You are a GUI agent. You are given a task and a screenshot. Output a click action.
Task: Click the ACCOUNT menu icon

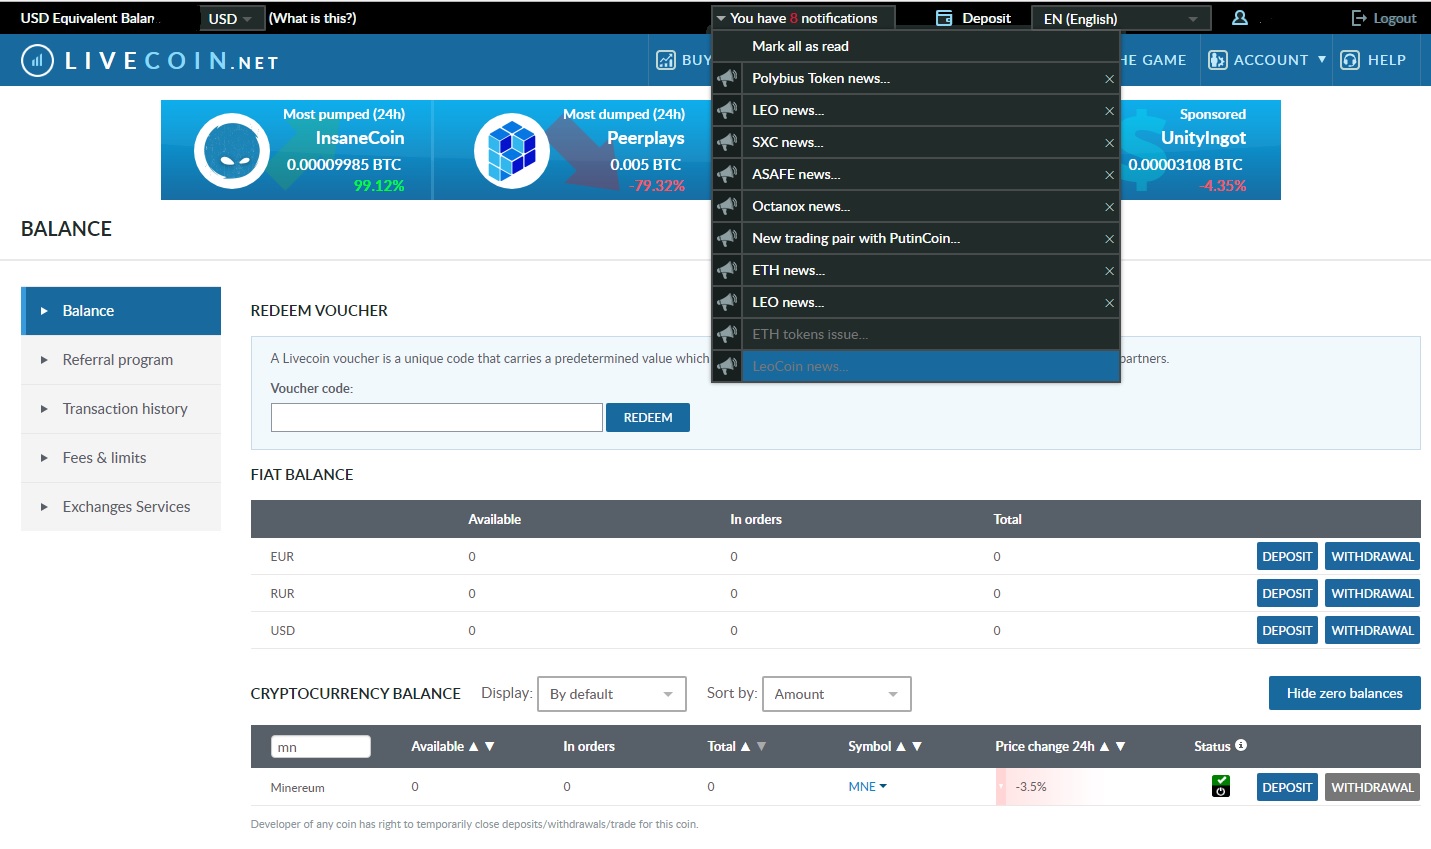click(x=1218, y=60)
